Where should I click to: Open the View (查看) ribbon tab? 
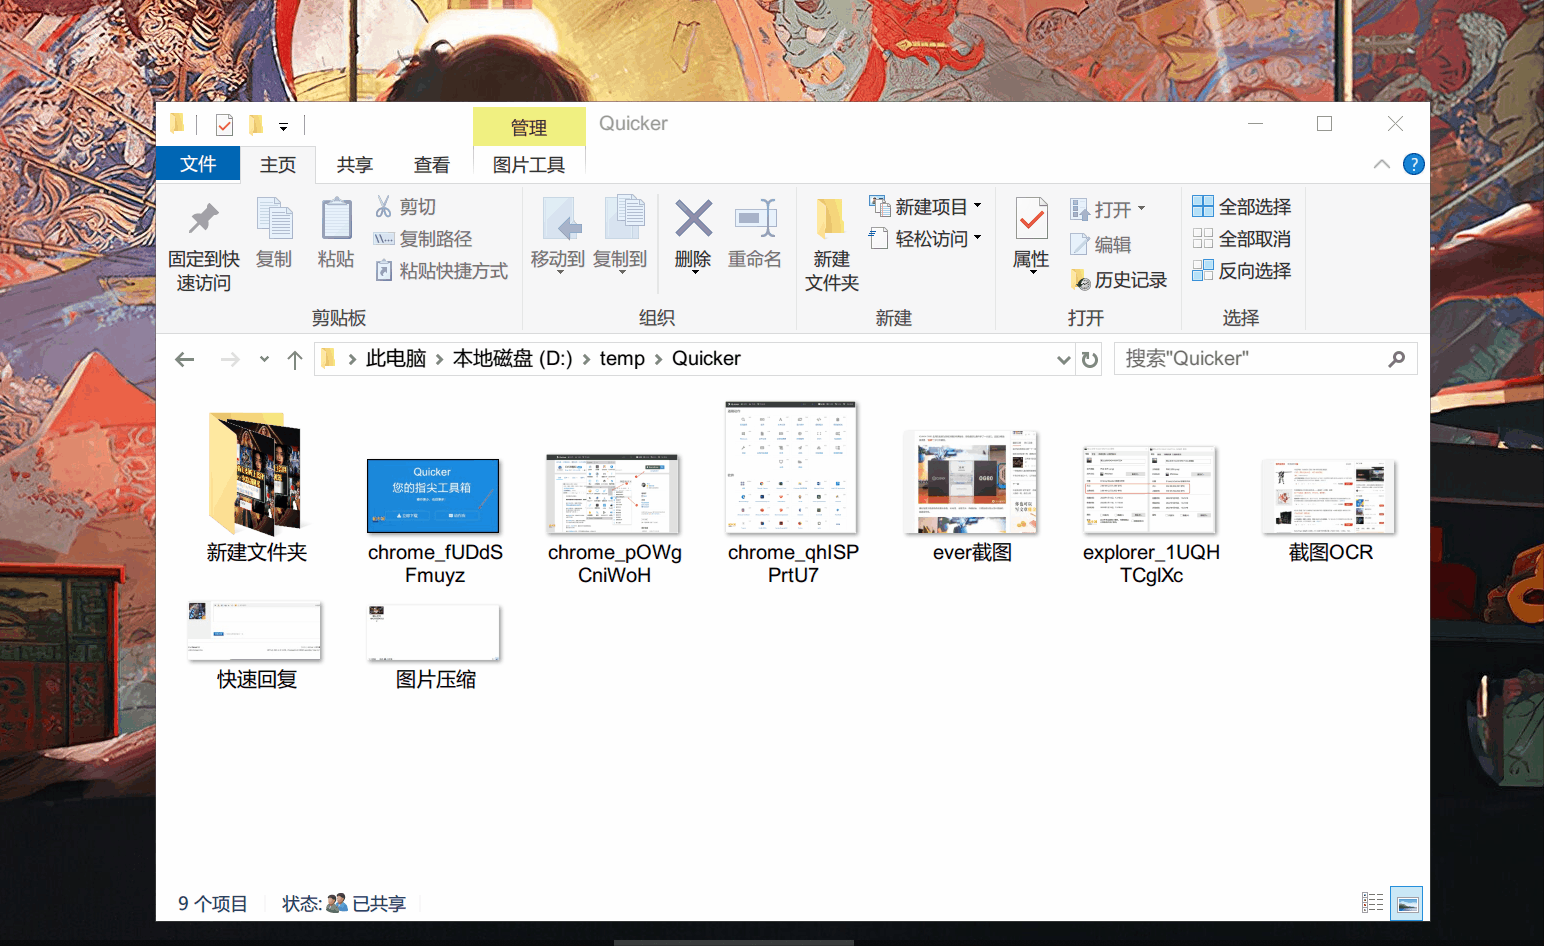click(431, 164)
